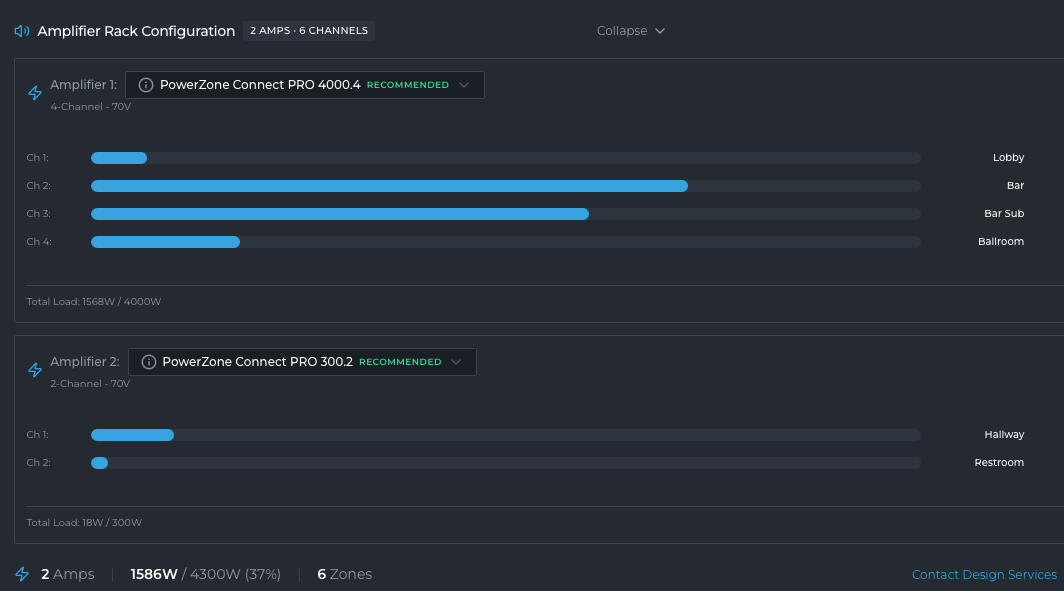Image resolution: width=1064 pixels, height=591 pixels.
Task: Click the Hallway channel load bar
Action: 506,435
